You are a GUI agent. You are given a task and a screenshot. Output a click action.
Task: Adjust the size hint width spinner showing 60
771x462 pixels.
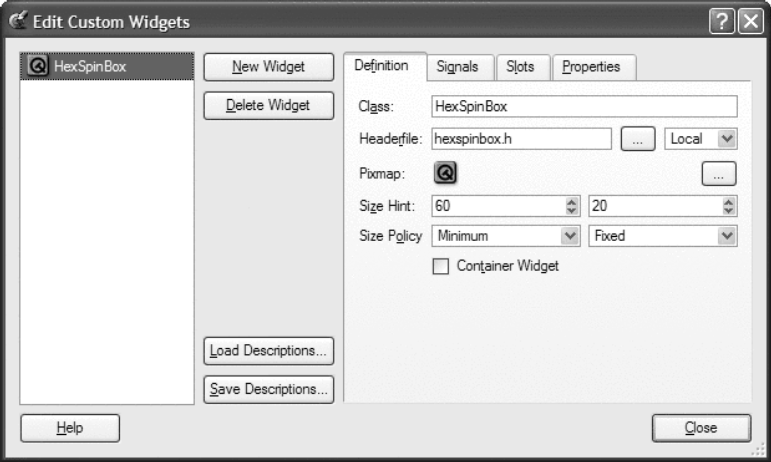pyautogui.click(x=573, y=205)
